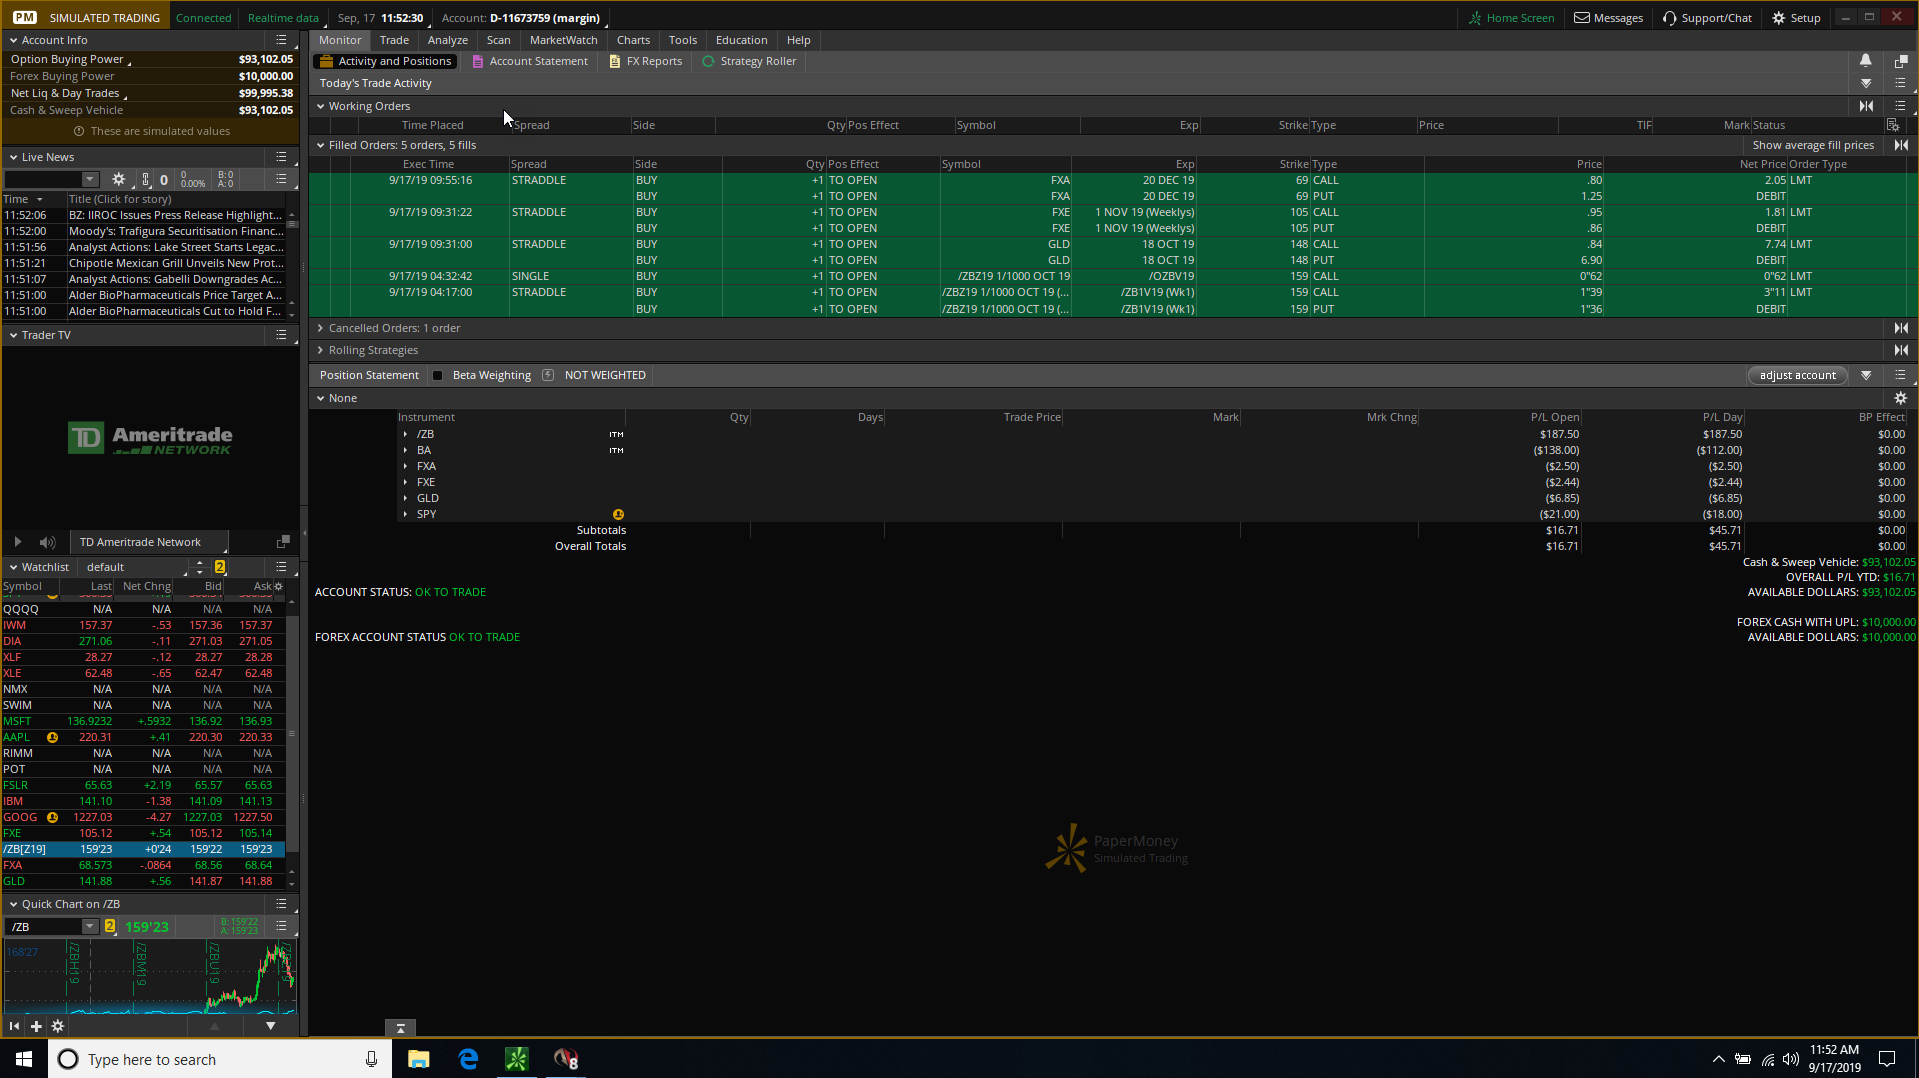Screen dimensions: 1919x1078
Task: Open Today's Trade Activity menu icon
Action: point(1900,83)
